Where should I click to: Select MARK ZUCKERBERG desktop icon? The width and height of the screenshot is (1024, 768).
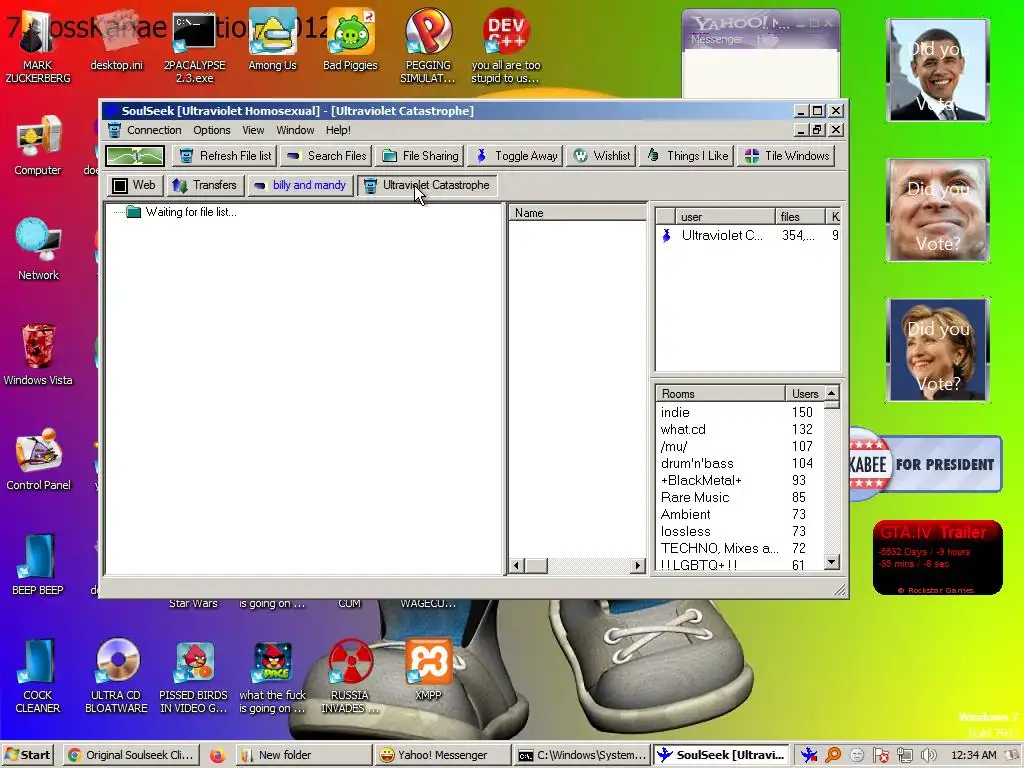coord(38,47)
